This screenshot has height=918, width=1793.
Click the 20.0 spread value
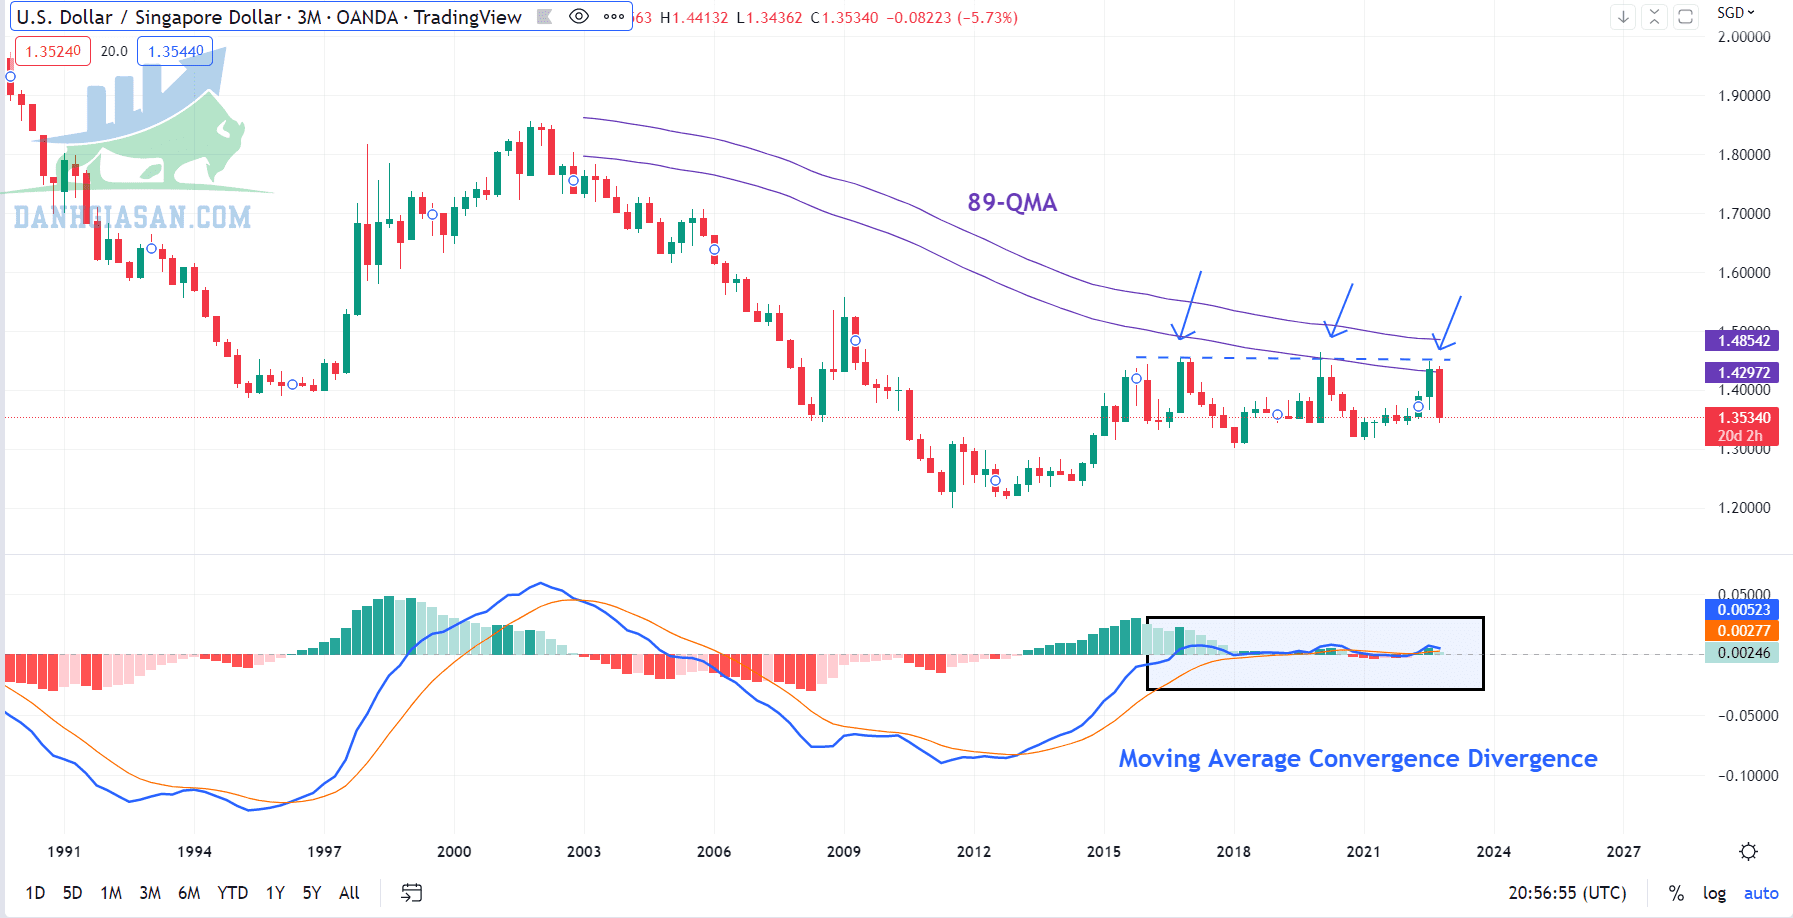point(114,51)
